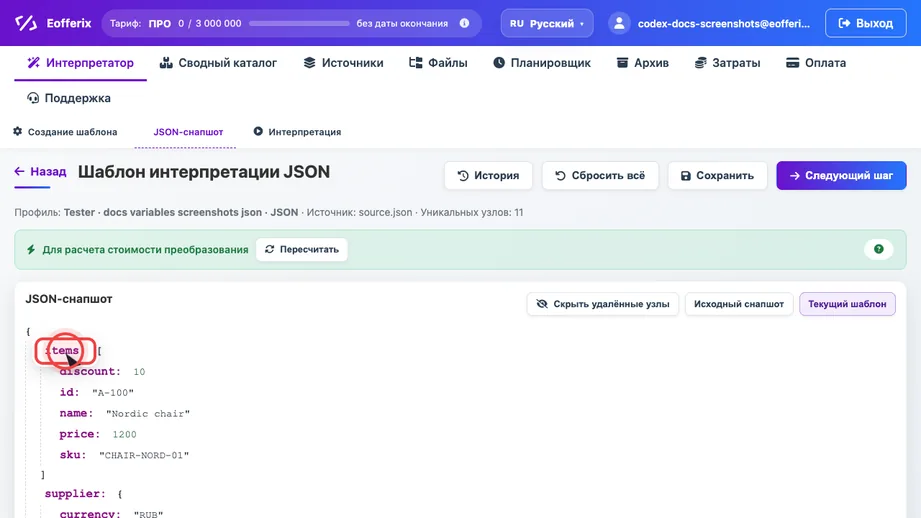This screenshot has height=518, width=921.
Task: Open the Затраты tab
Action: (727, 63)
